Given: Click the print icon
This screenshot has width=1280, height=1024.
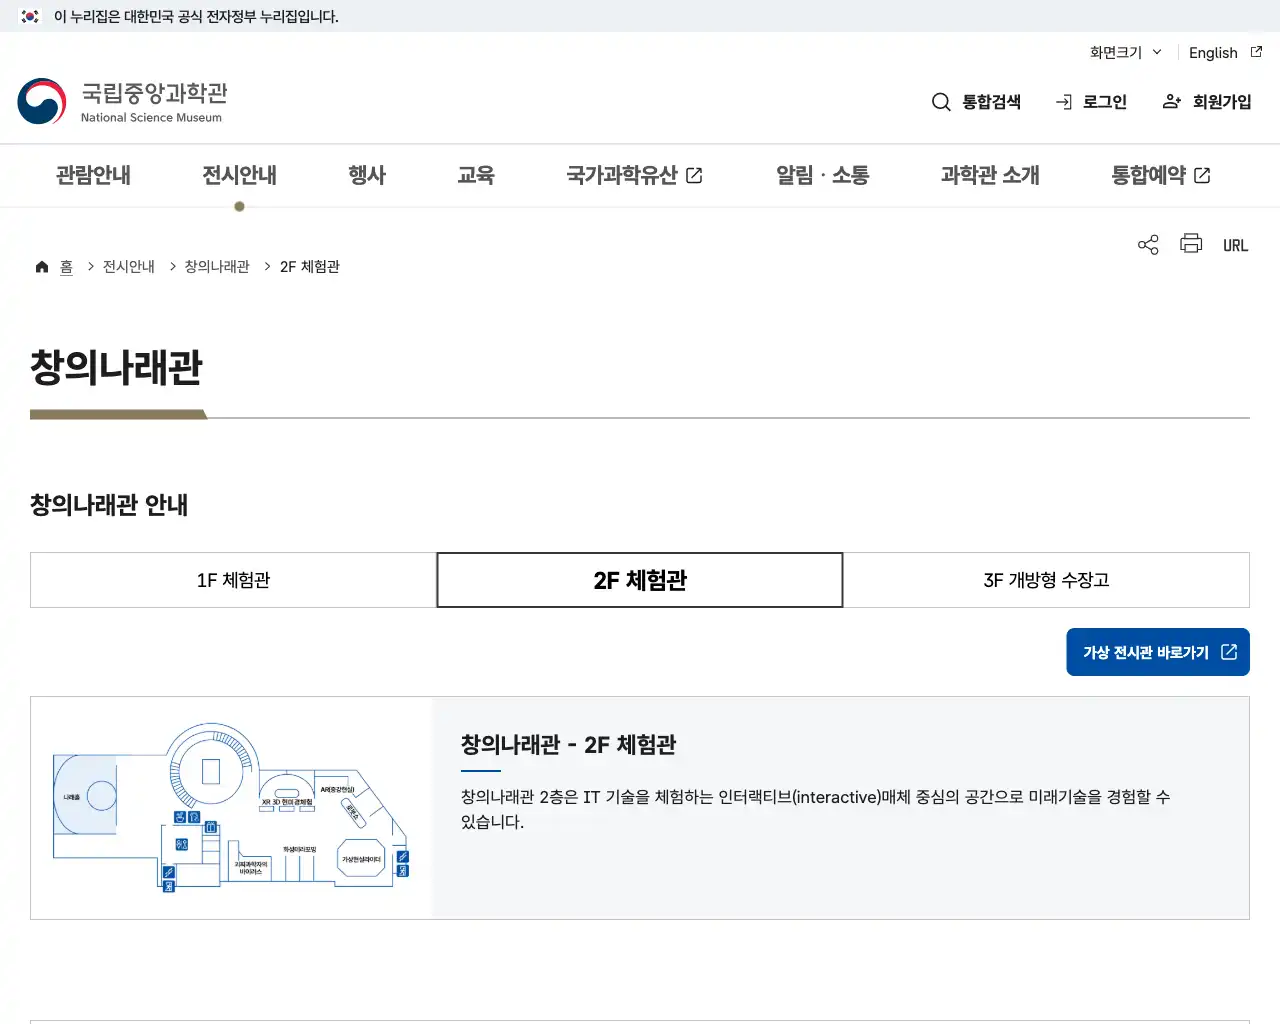Looking at the screenshot, I should 1191,243.
